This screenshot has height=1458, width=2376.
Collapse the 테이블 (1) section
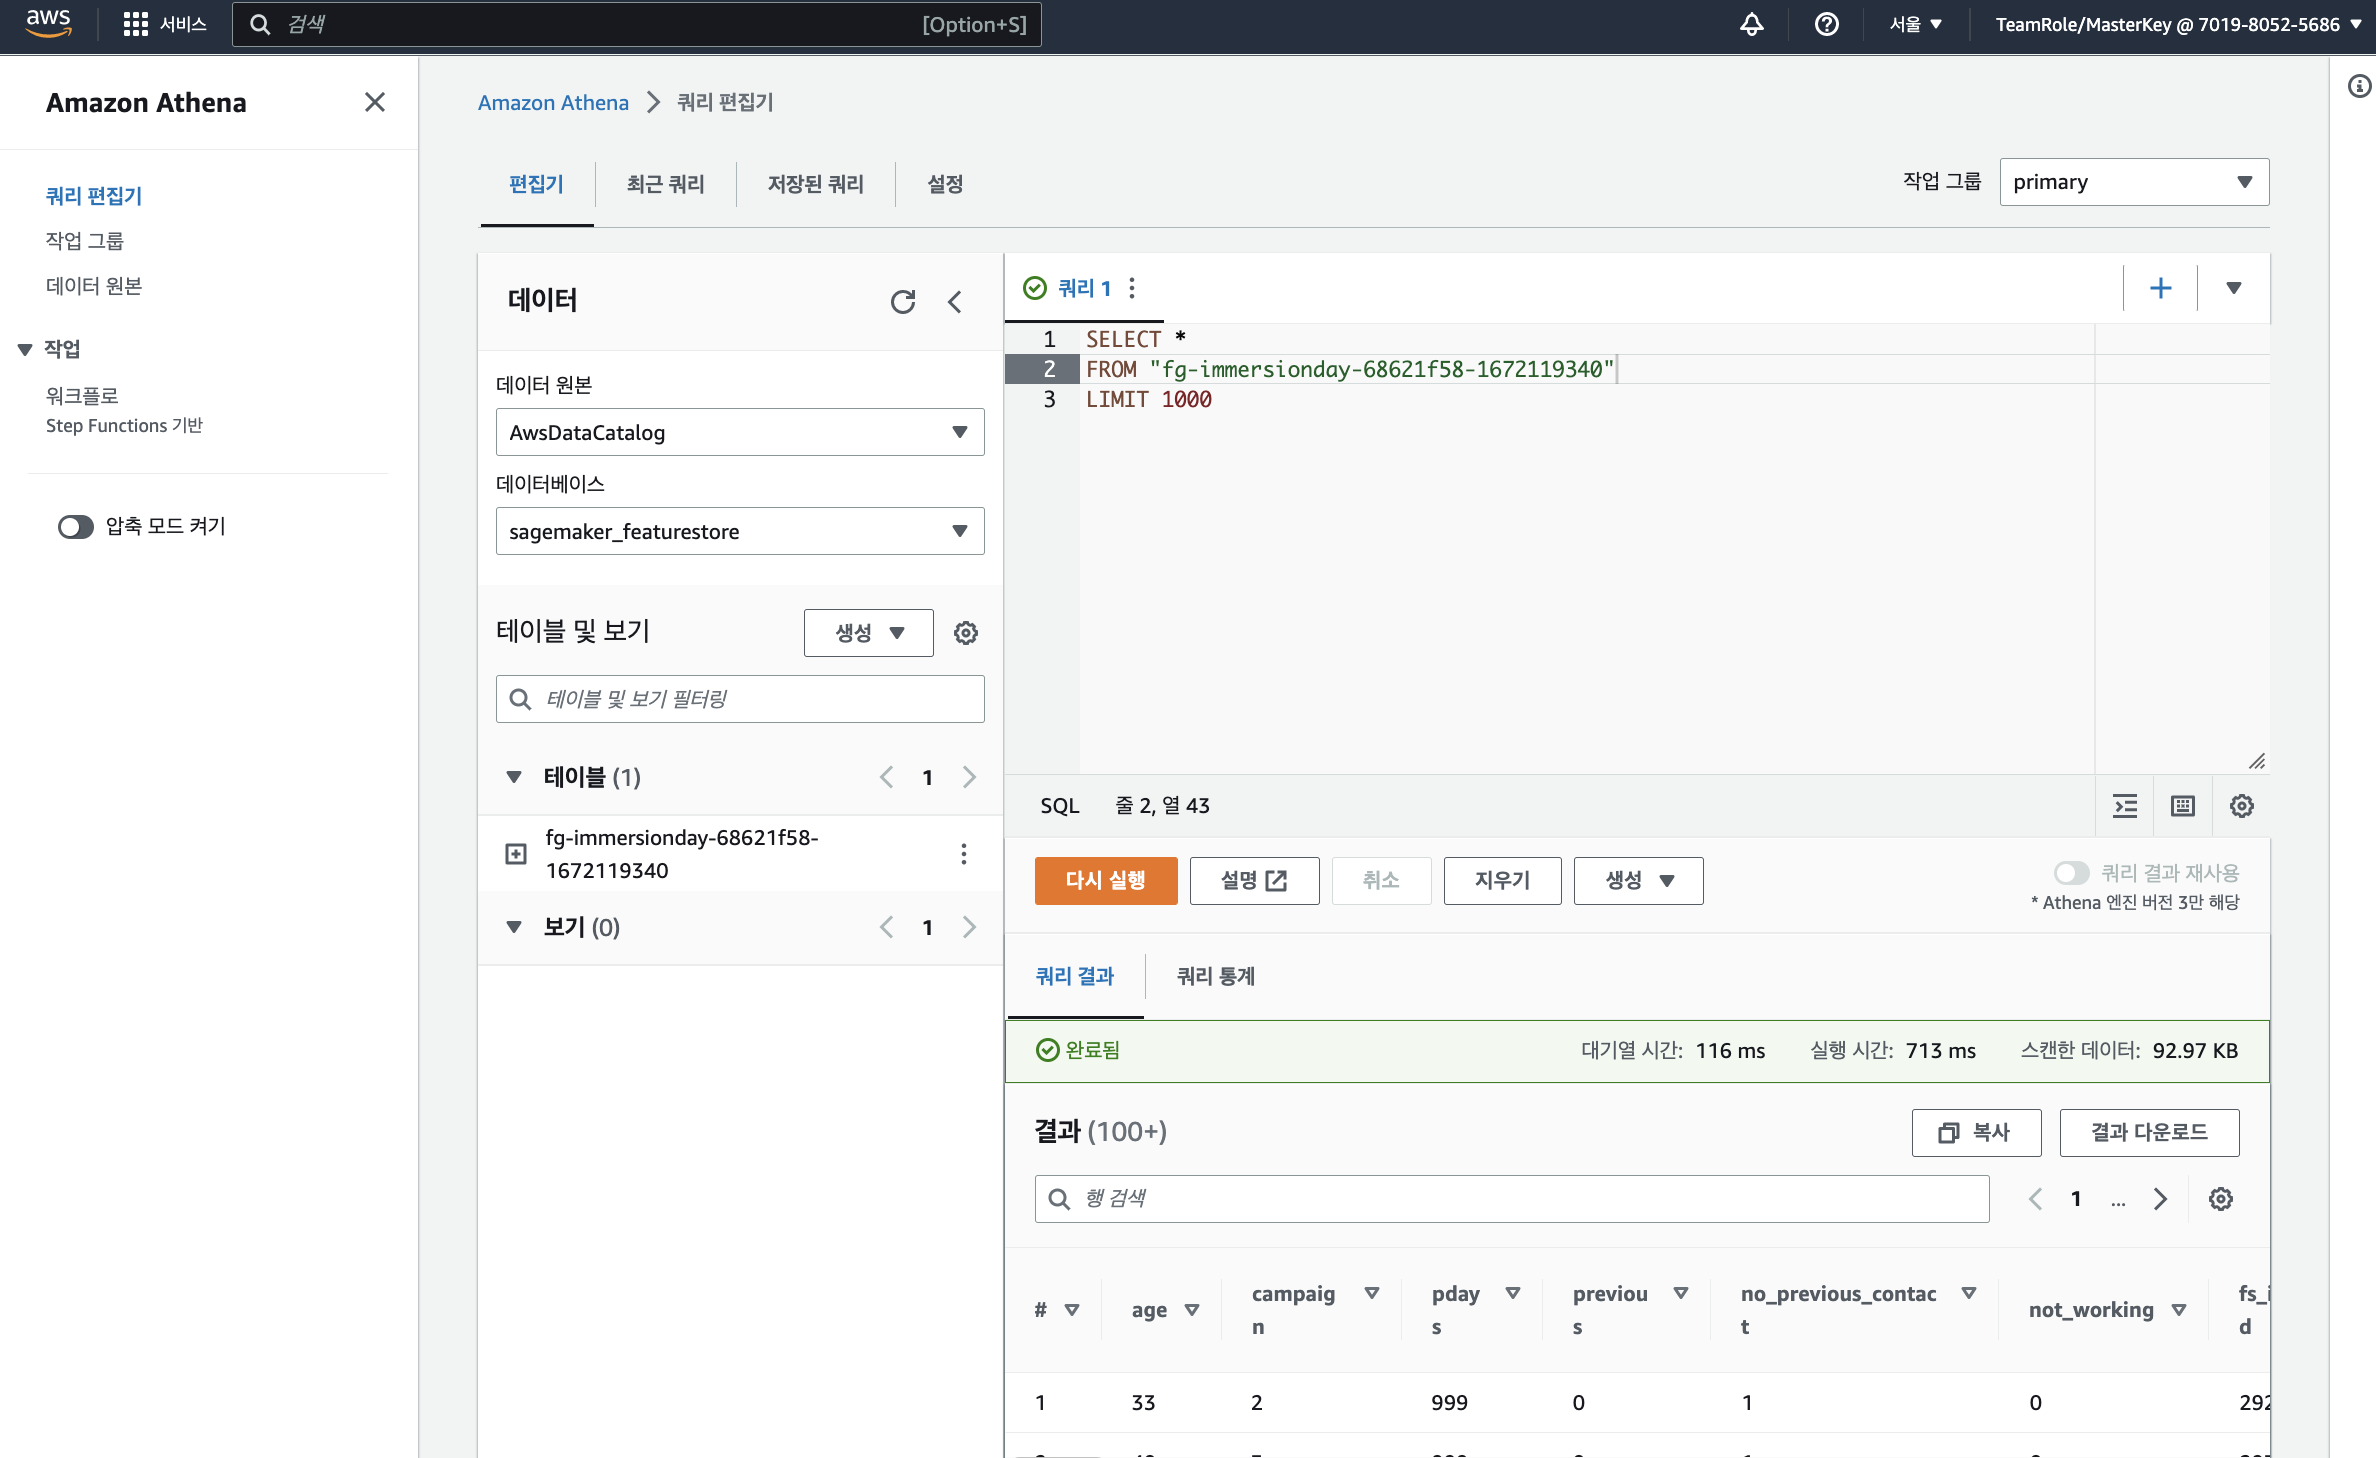tap(514, 777)
